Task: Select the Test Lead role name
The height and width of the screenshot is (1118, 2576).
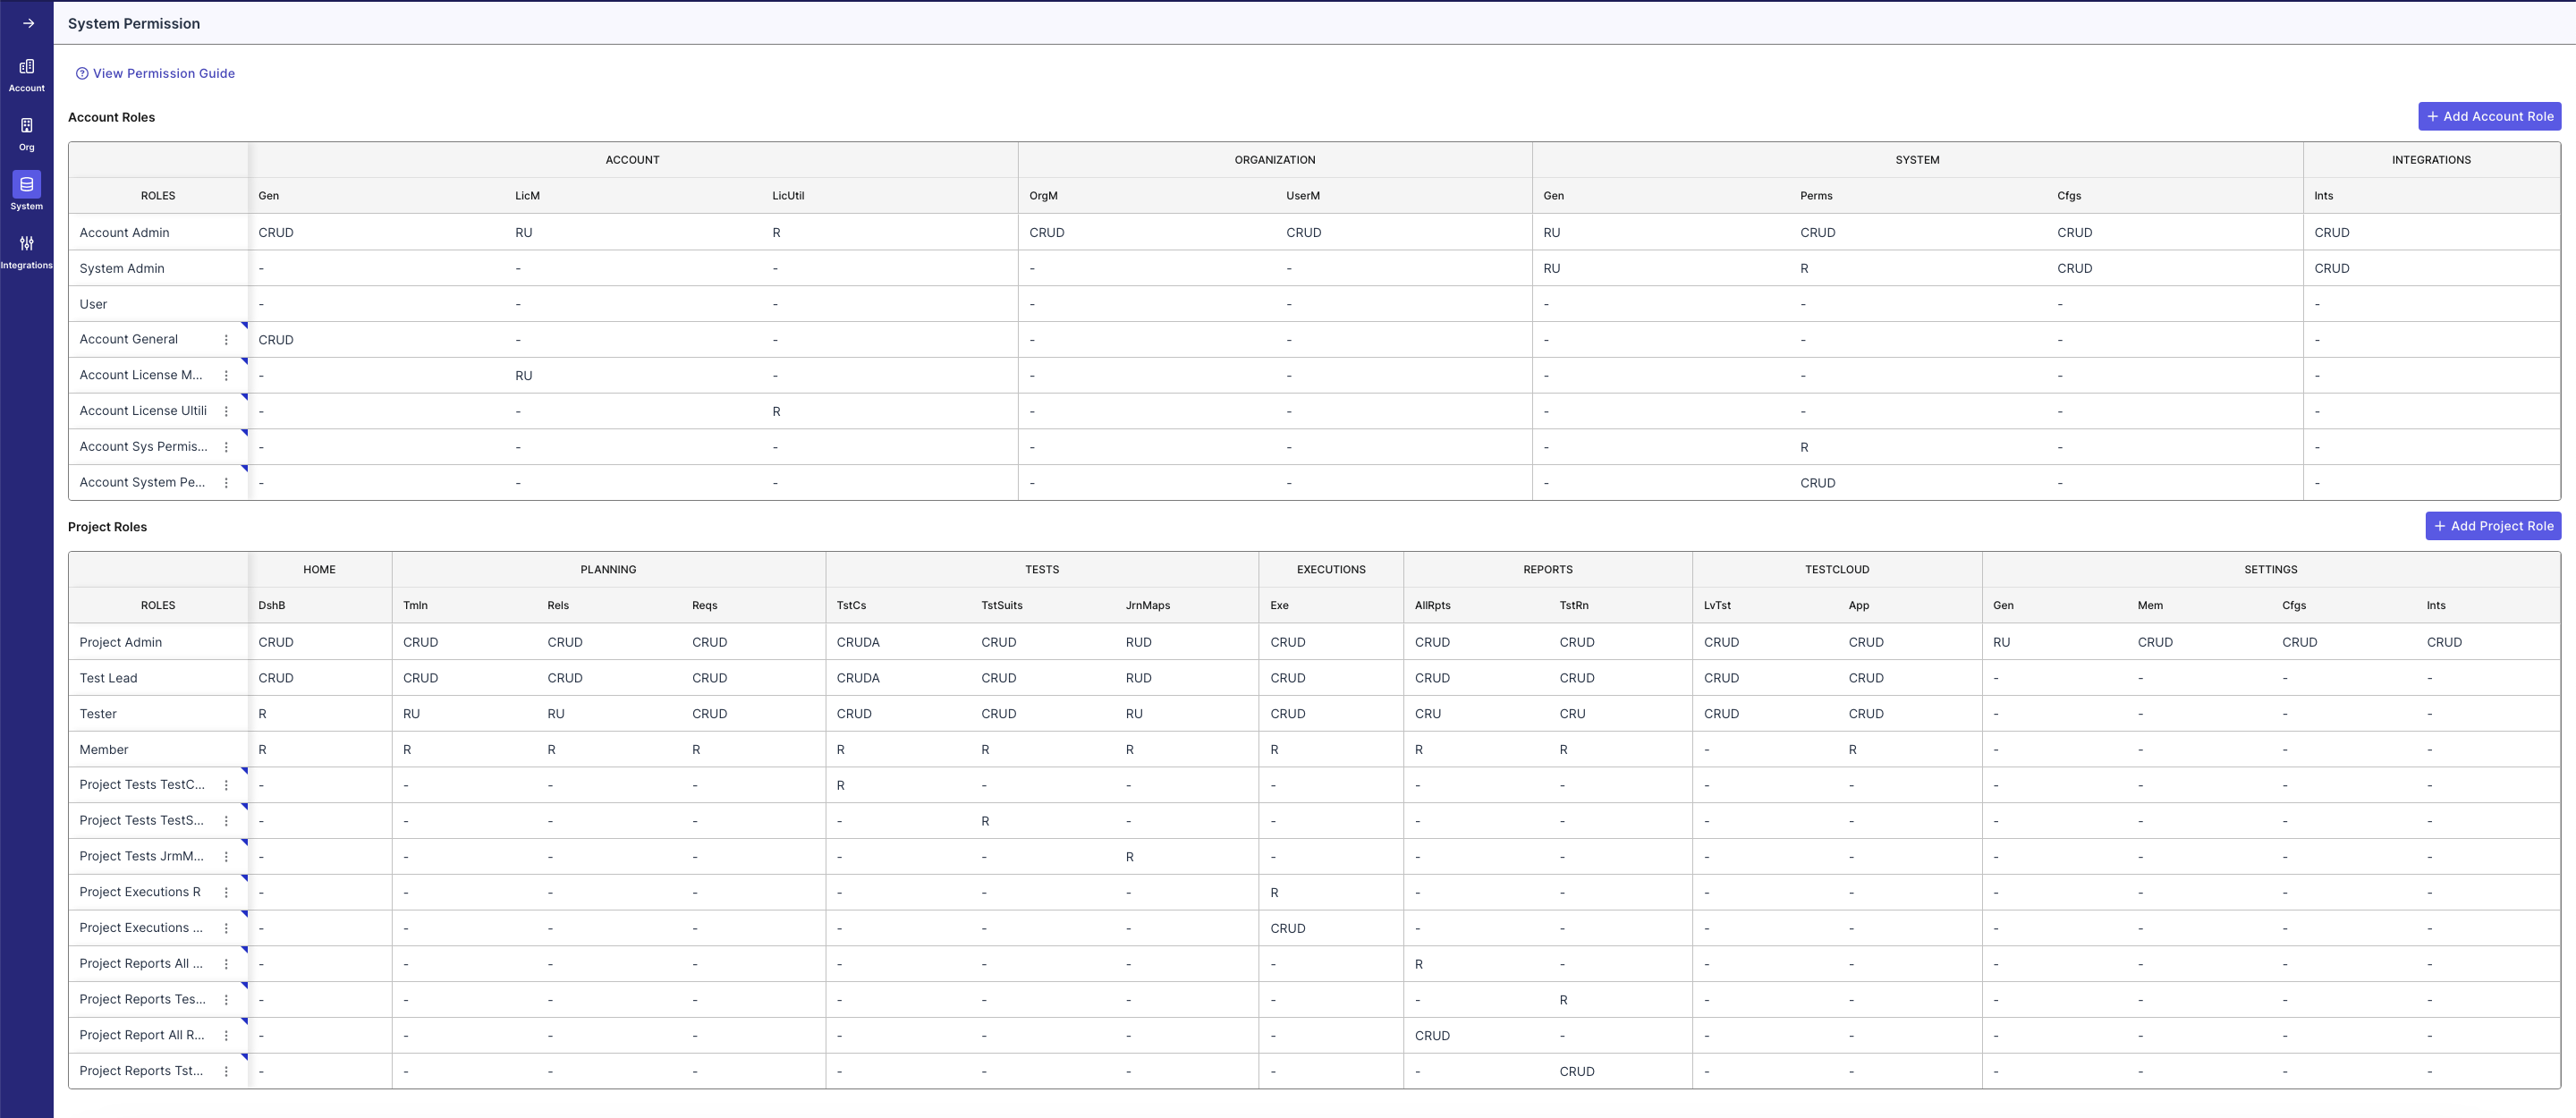Action: click(109, 678)
